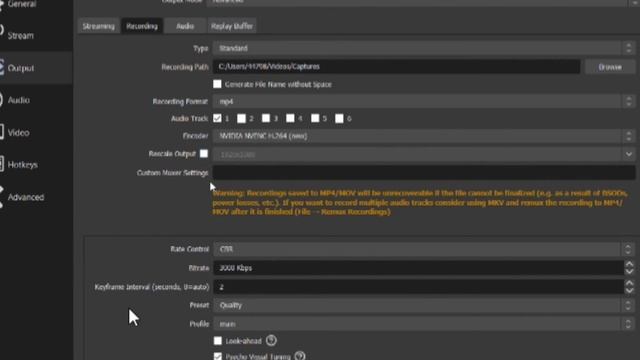
Task: Uncheck audio track 1
Action: point(217,118)
